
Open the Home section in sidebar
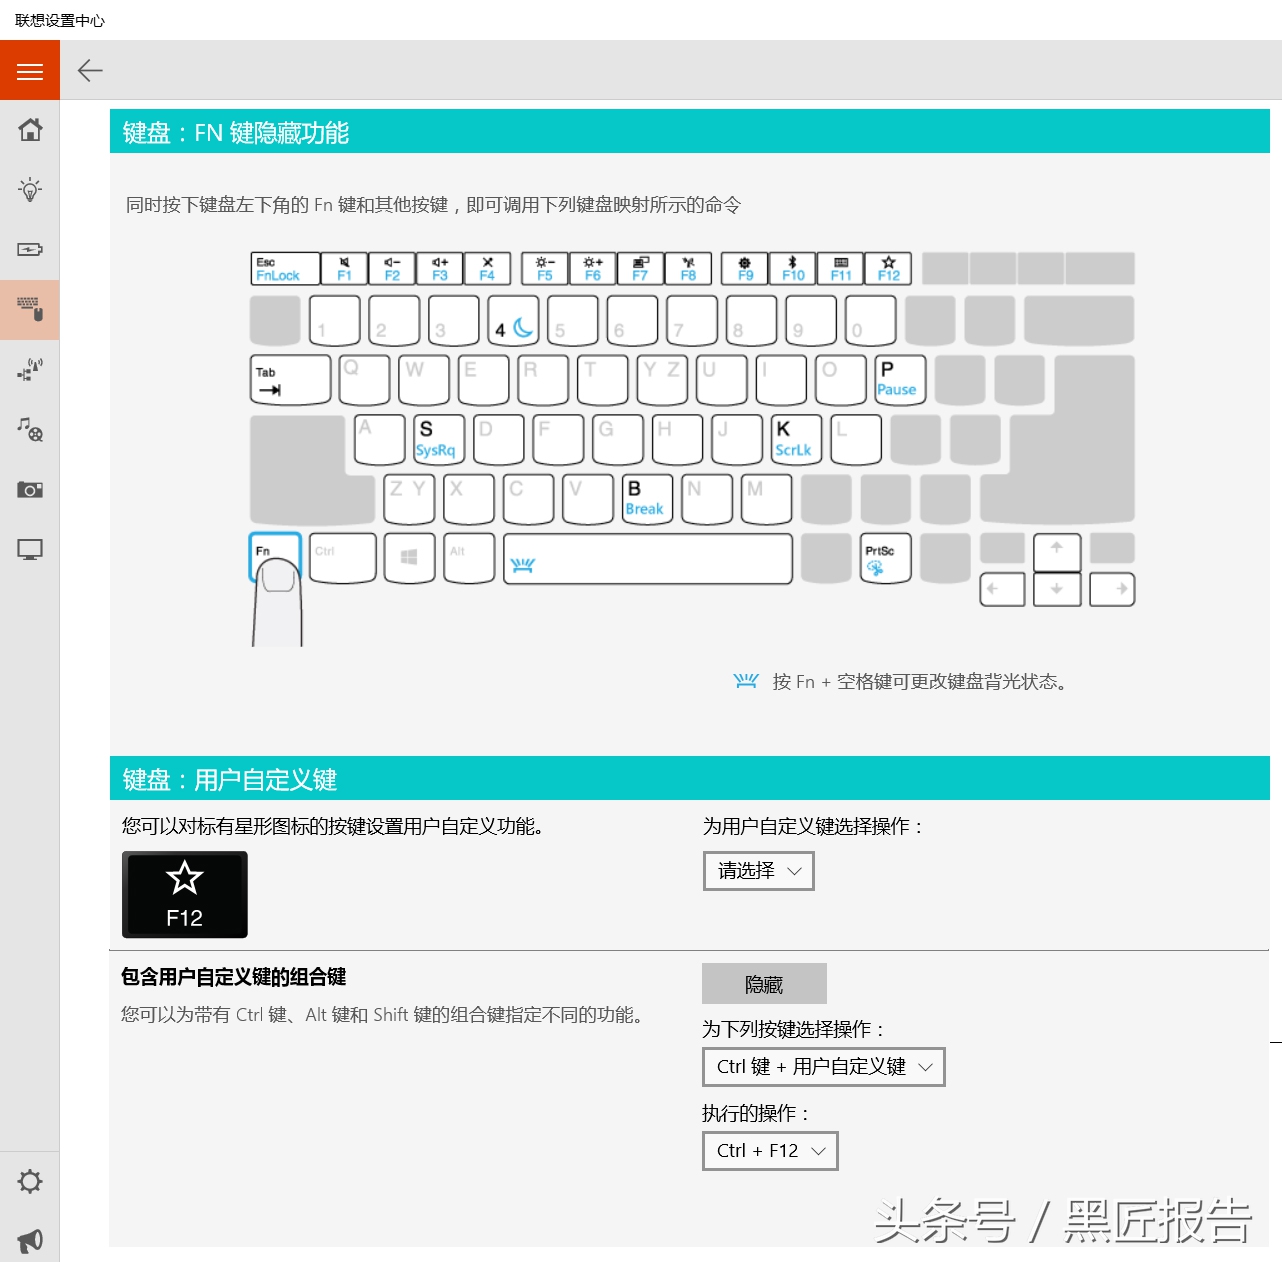click(30, 130)
